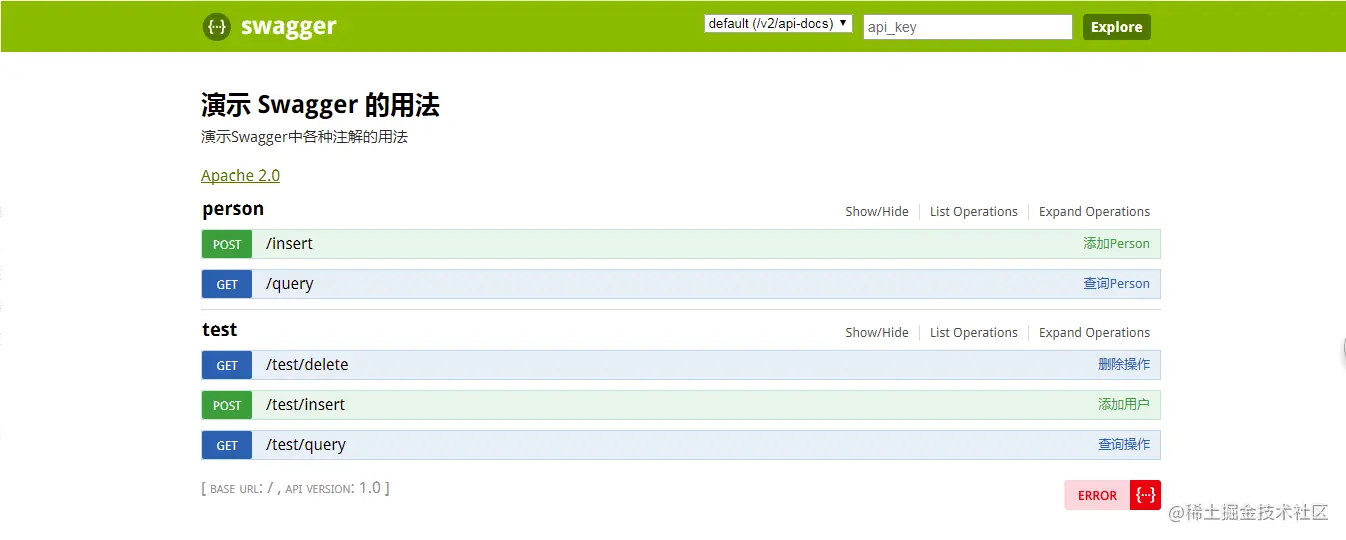The image size is (1346, 540).
Task: Click the 查询Person description link
Action: point(1116,283)
